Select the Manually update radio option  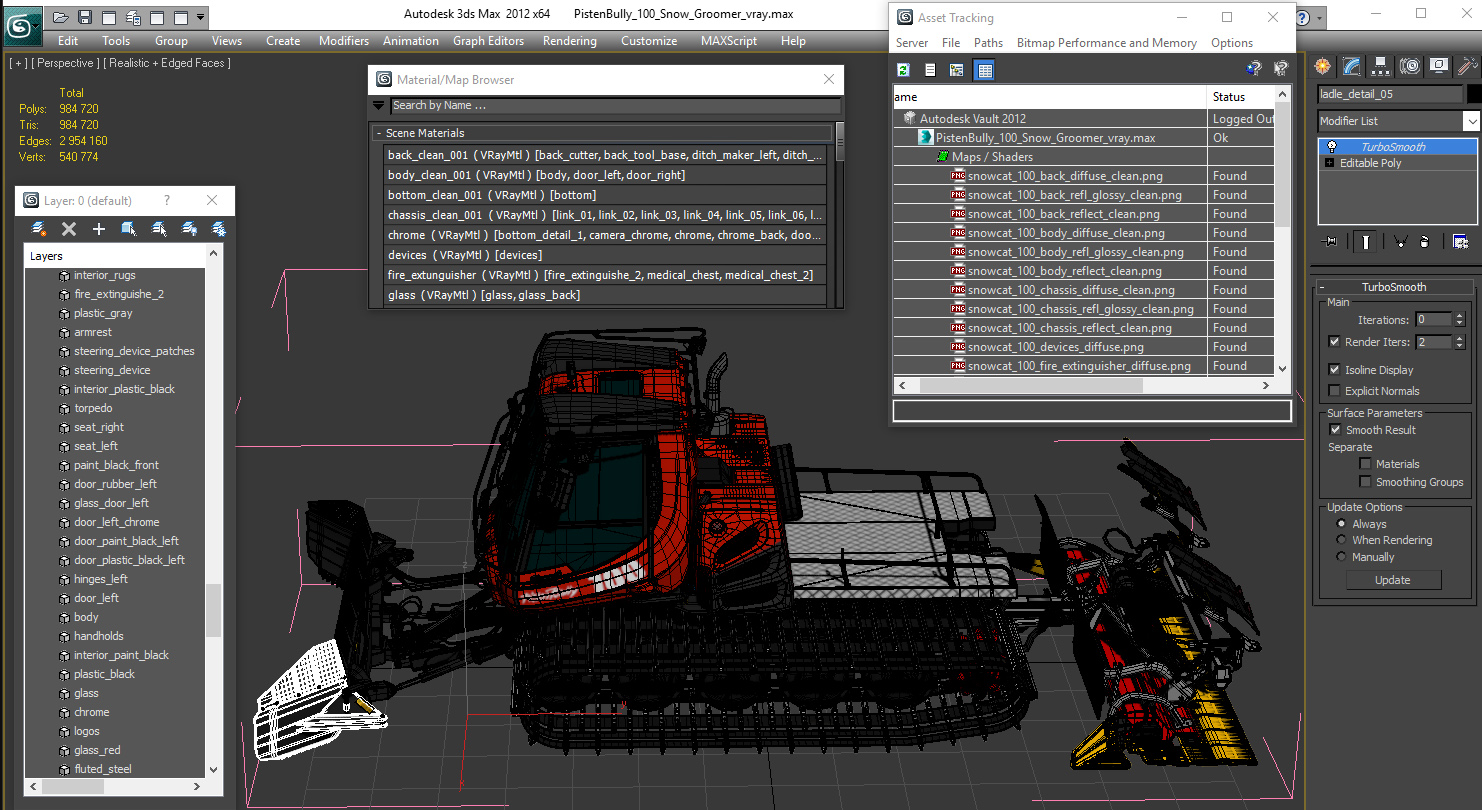pos(1341,557)
